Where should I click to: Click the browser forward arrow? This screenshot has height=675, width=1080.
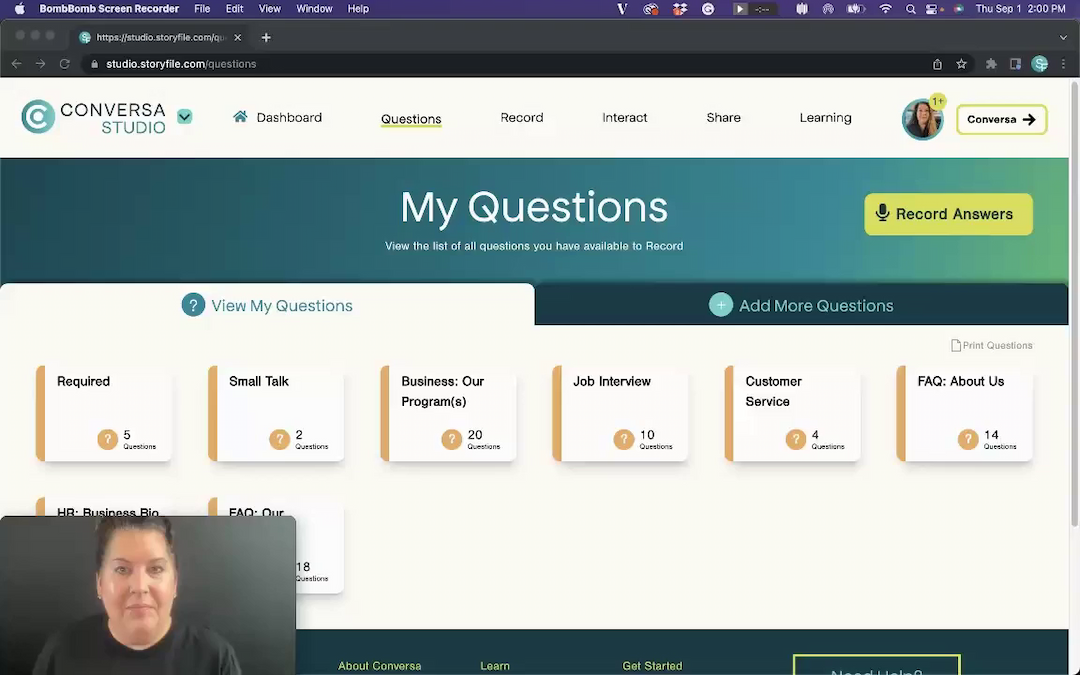[x=41, y=64]
